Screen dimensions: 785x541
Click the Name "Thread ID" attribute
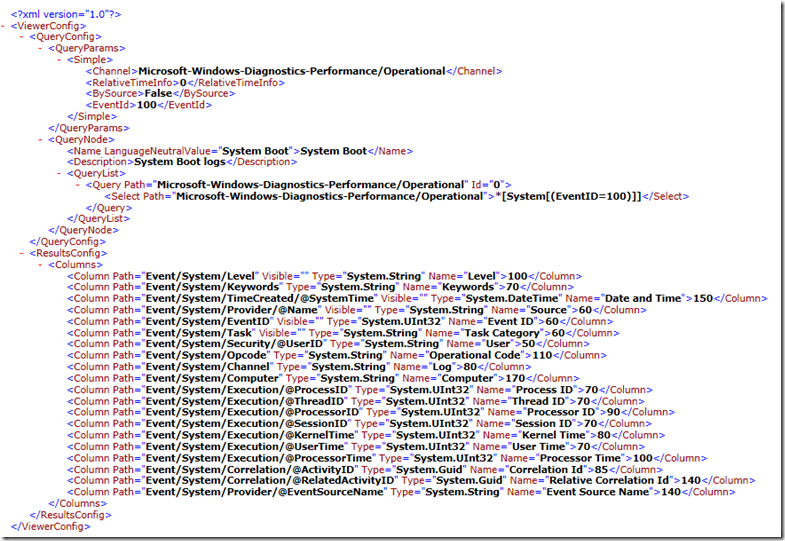tap(521, 401)
